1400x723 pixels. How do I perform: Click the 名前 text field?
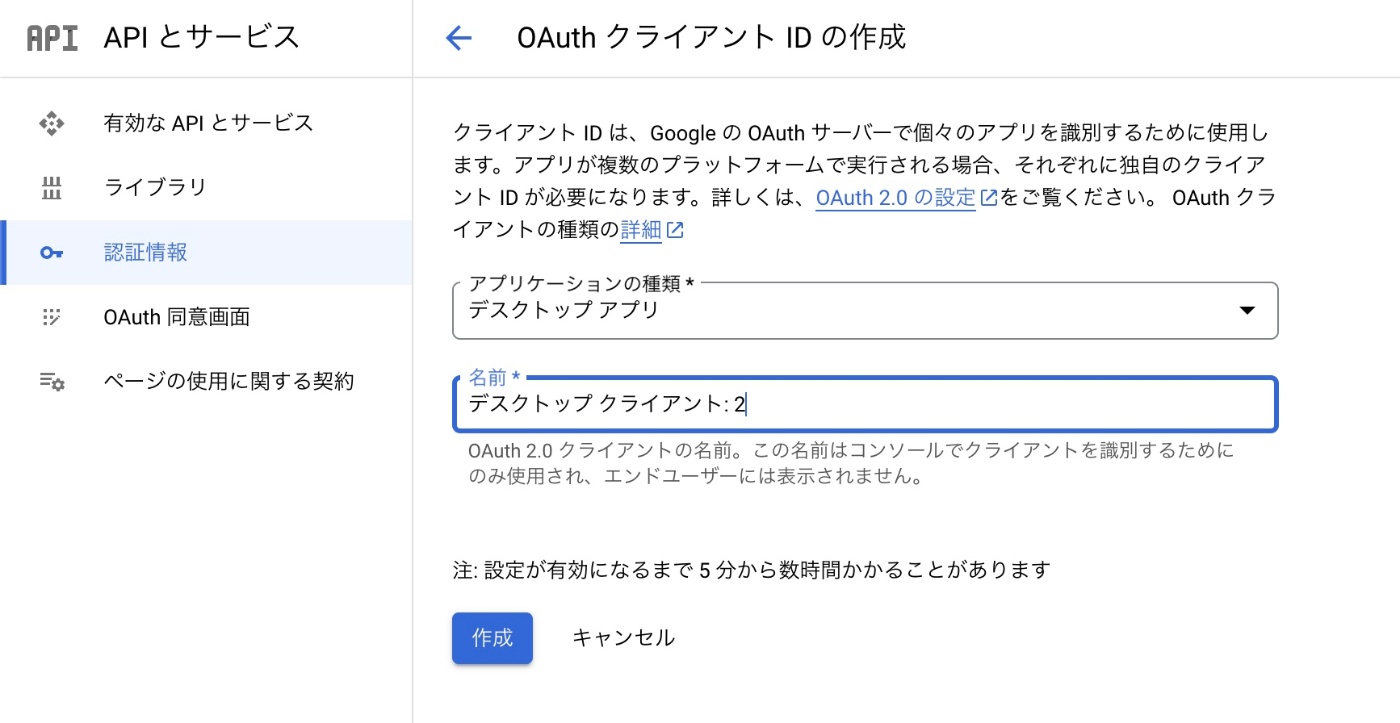point(865,404)
